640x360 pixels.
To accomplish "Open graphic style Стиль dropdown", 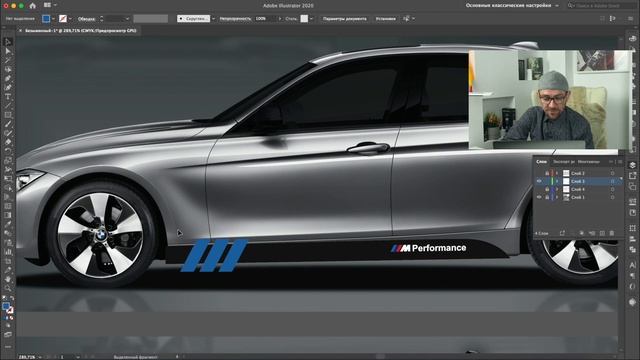I will point(311,19).
